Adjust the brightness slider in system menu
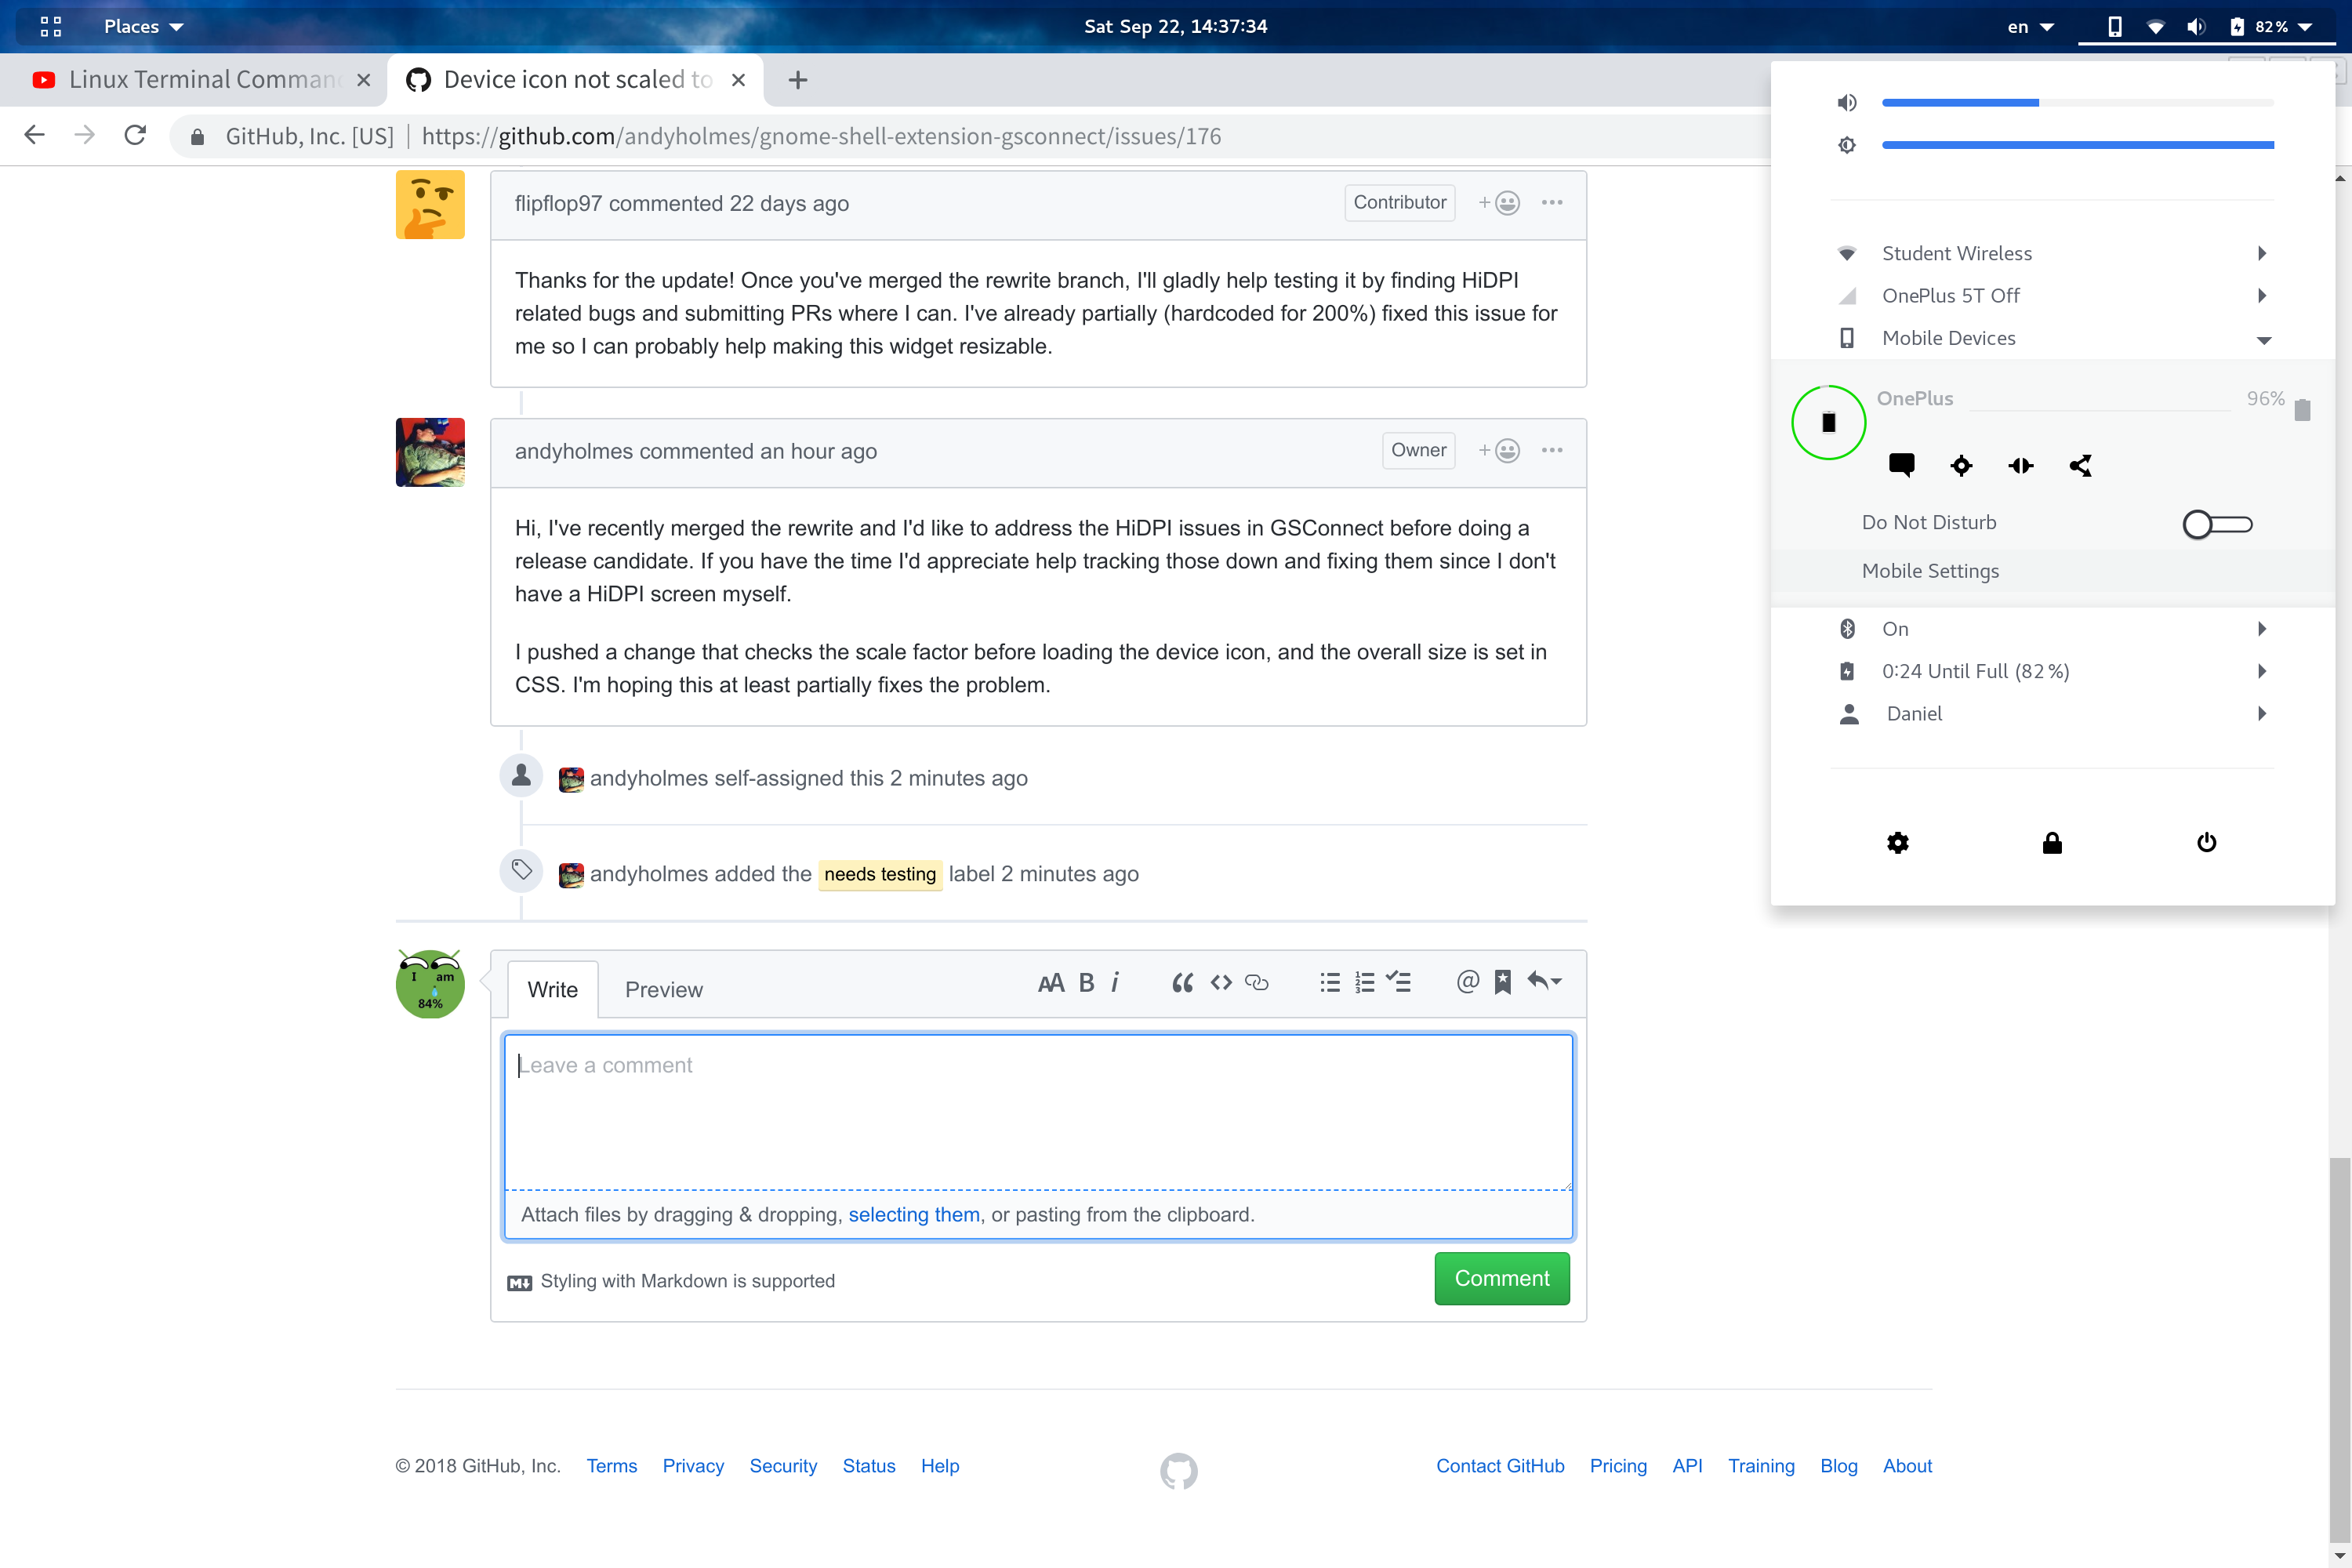The width and height of the screenshot is (2352, 1568). point(2077,146)
